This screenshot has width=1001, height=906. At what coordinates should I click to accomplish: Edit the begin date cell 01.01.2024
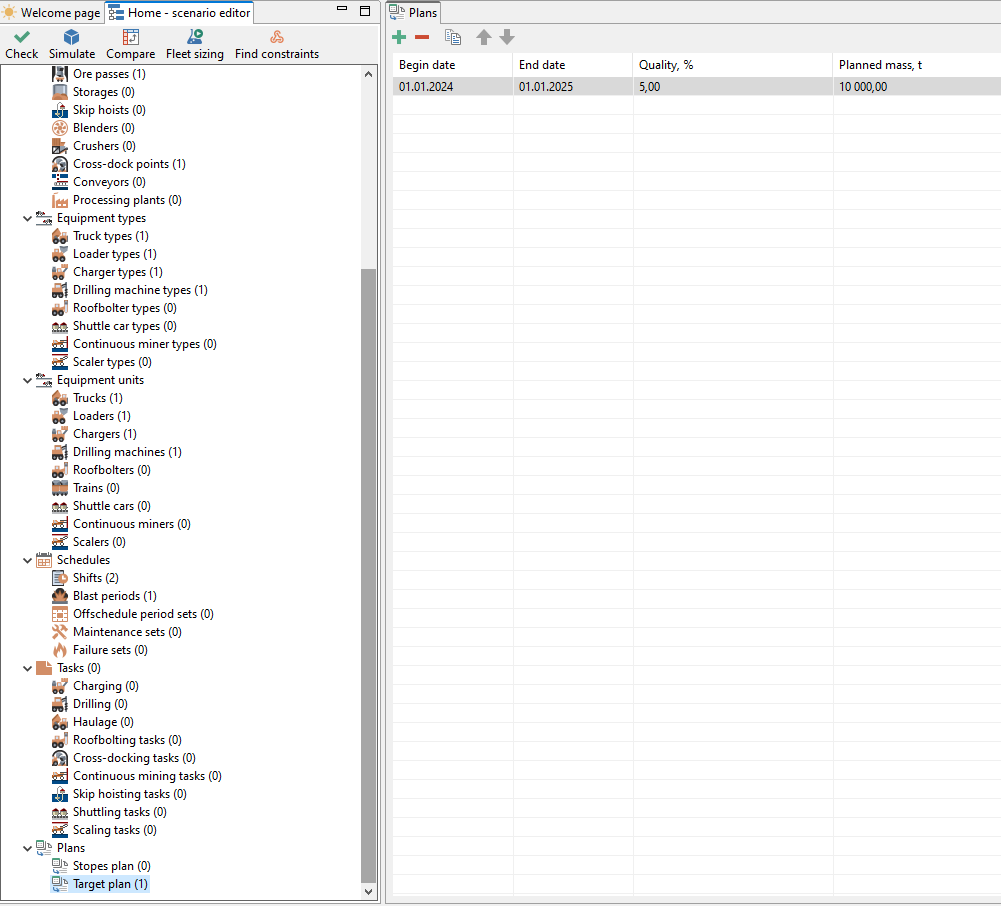pos(453,87)
